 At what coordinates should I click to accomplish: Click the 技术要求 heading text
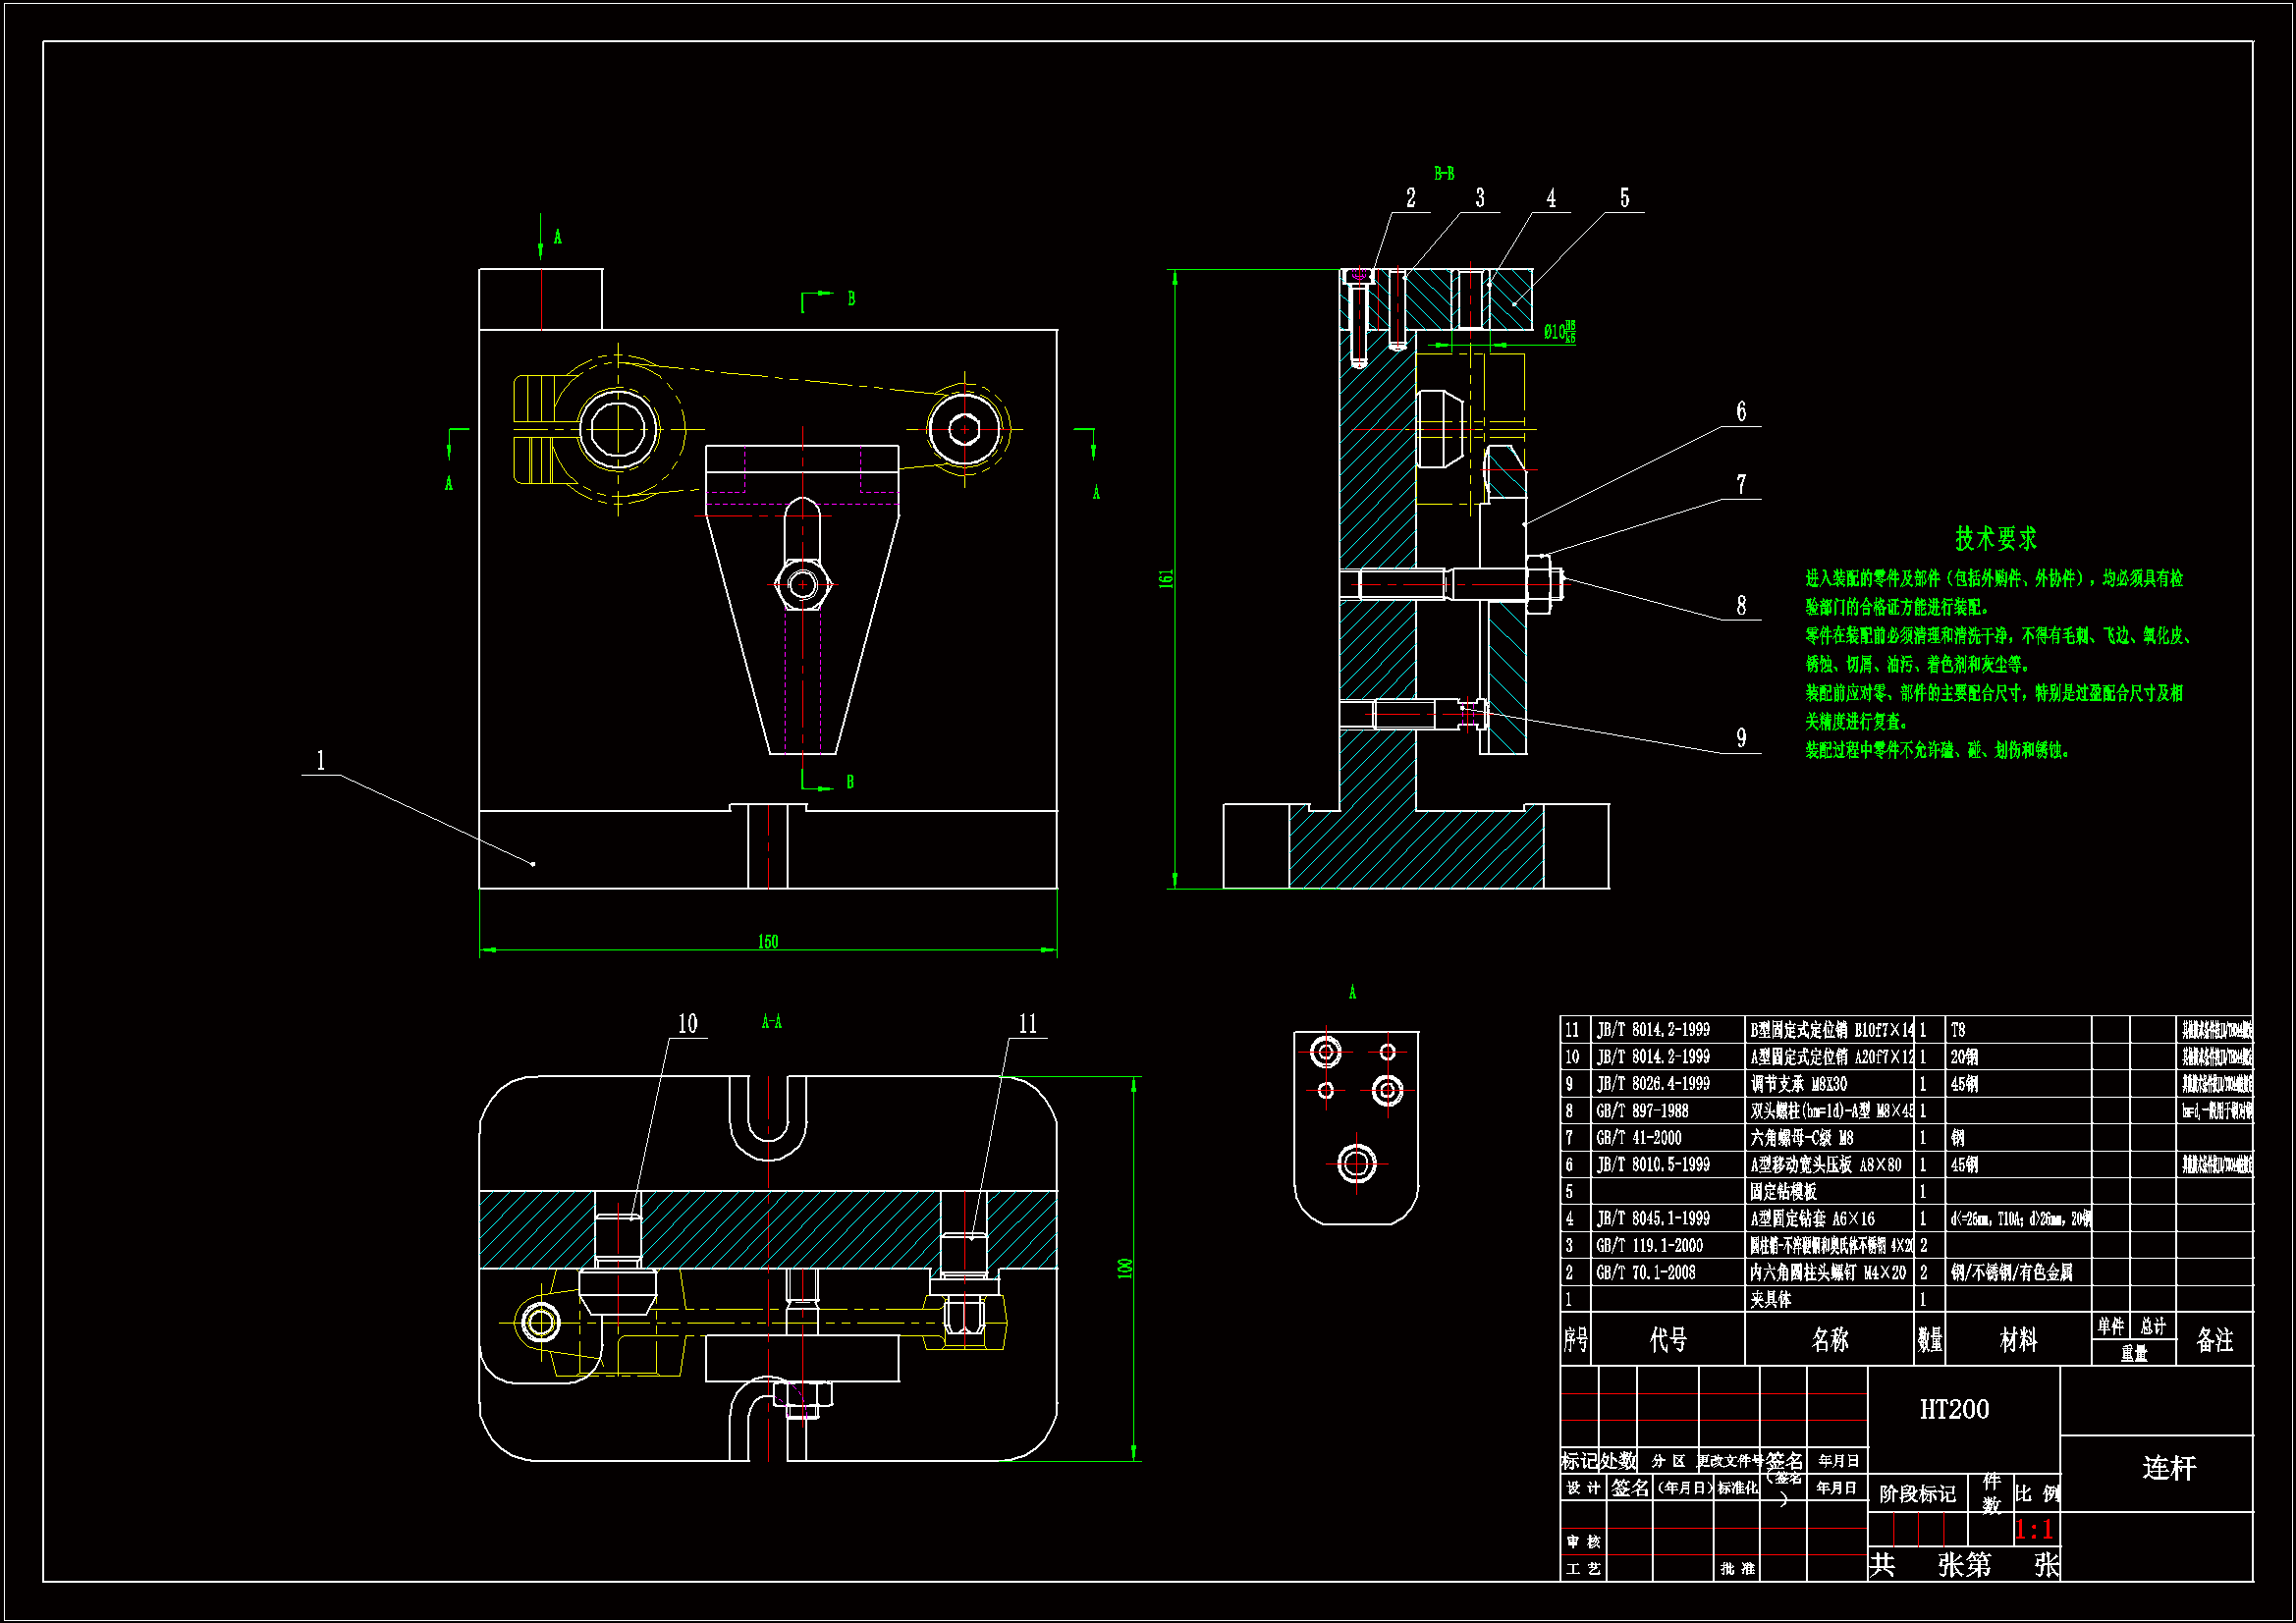point(1995,539)
